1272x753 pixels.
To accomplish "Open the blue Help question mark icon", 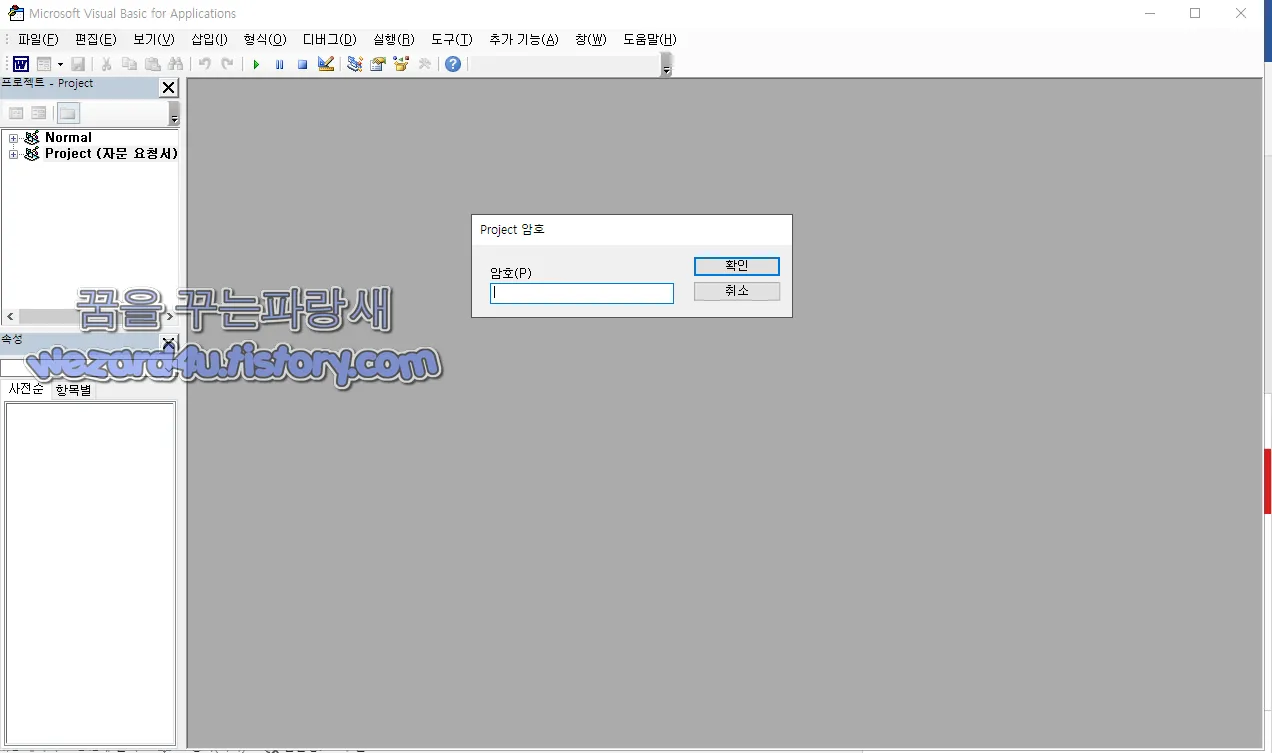I will 453,64.
